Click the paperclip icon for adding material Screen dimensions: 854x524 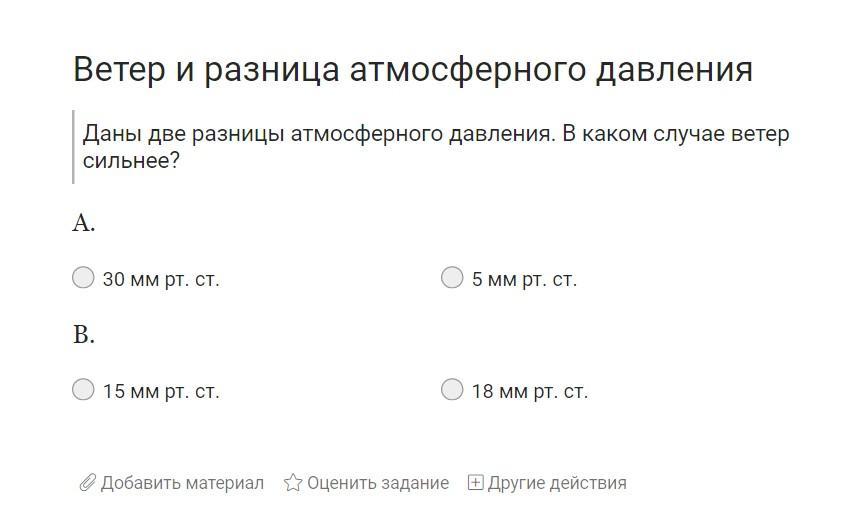(x=87, y=483)
